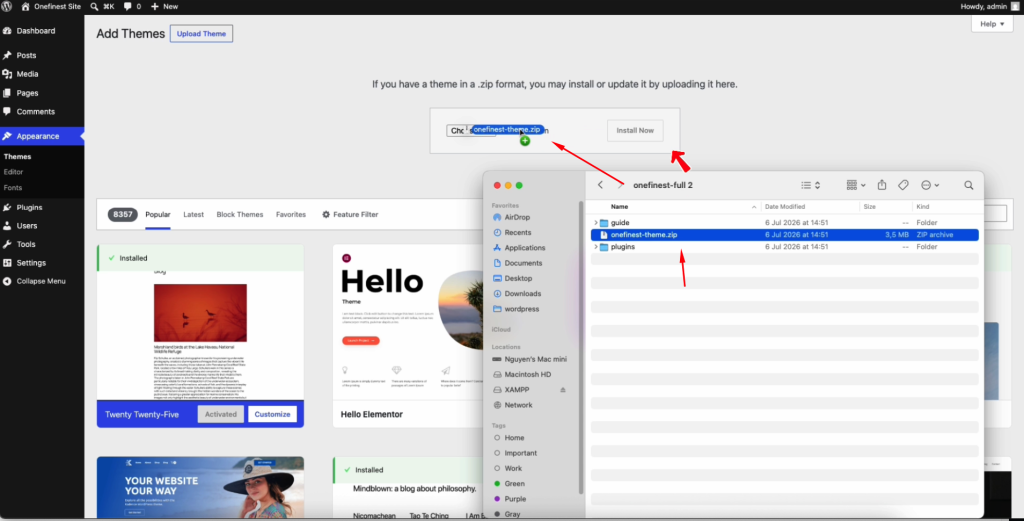
Task: Eject the XAMPP volume
Action: pos(563,390)
